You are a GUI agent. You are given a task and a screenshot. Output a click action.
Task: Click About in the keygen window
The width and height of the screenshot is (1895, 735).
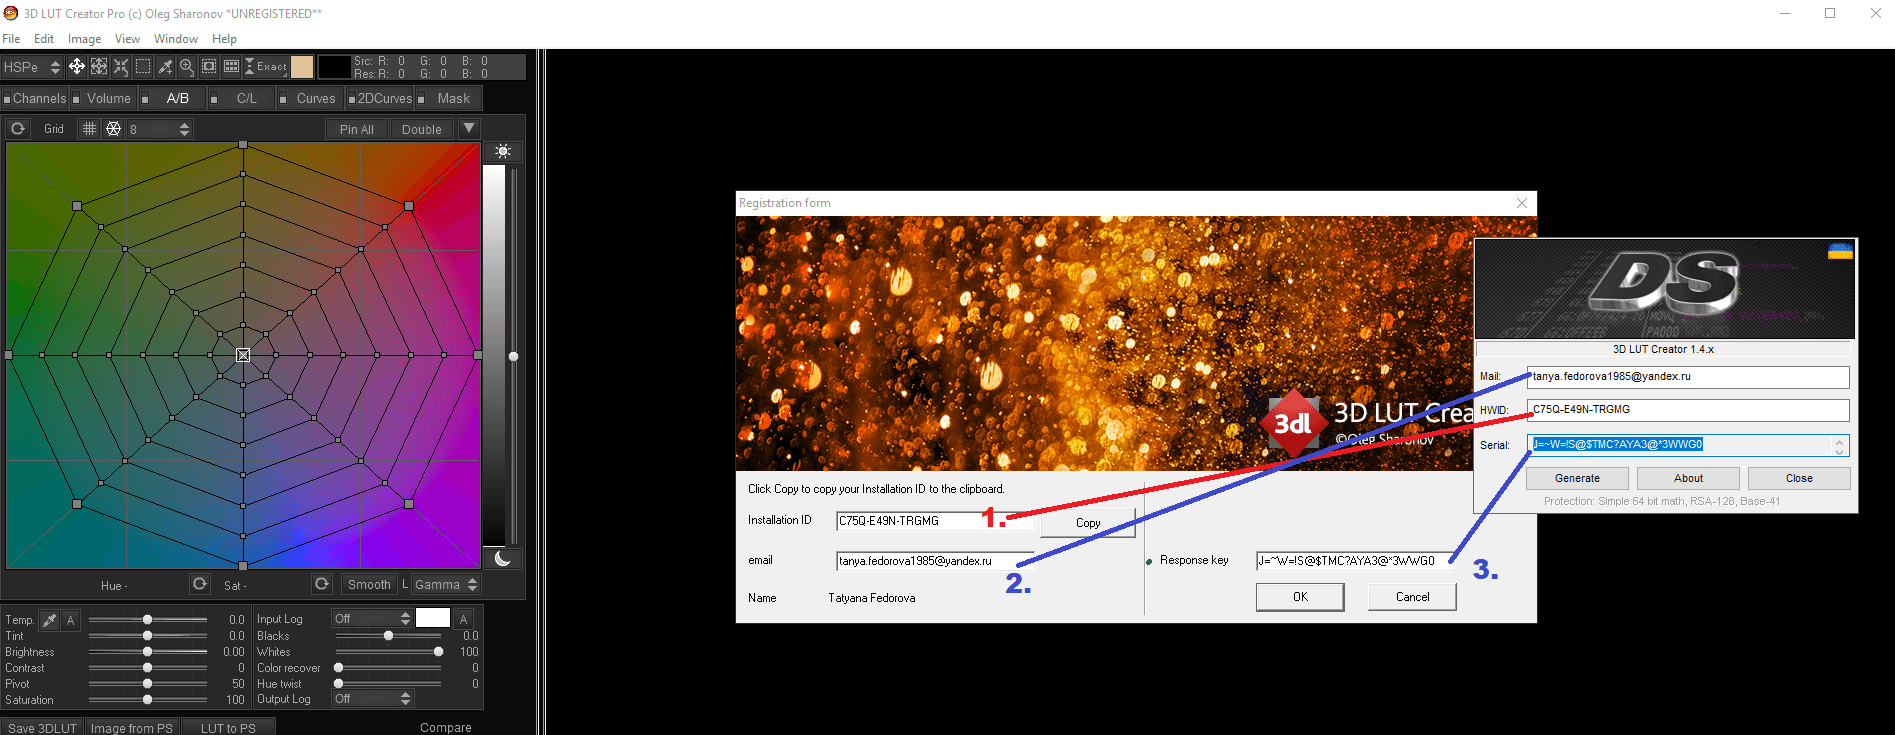(x=1688, y=478)
